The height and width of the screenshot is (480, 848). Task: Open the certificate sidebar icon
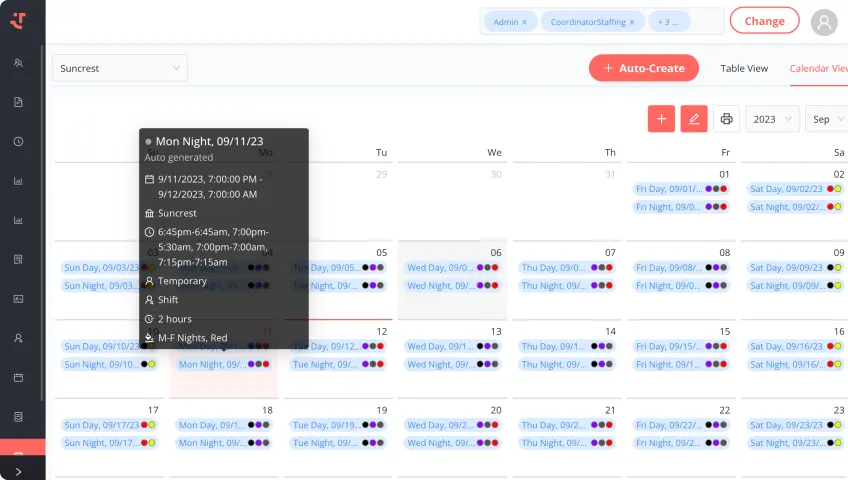18,259
